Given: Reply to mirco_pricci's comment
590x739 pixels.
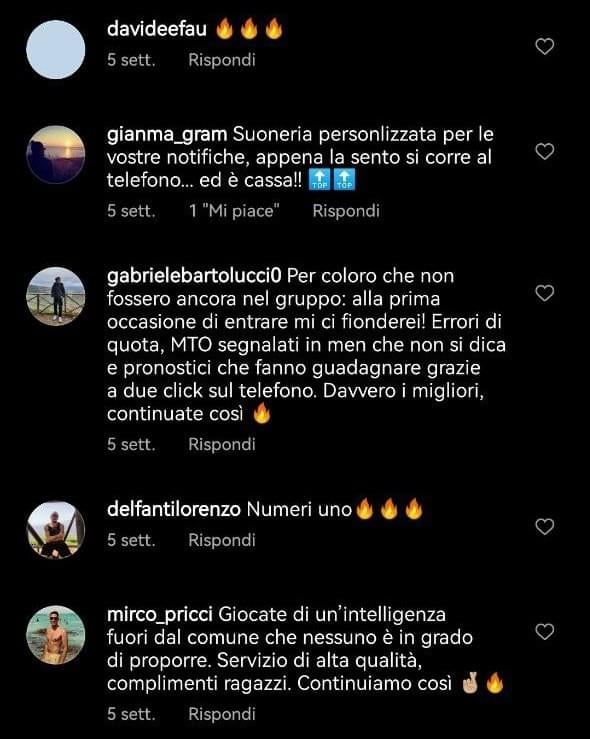Looking at the screenshot, I should 222,714.
